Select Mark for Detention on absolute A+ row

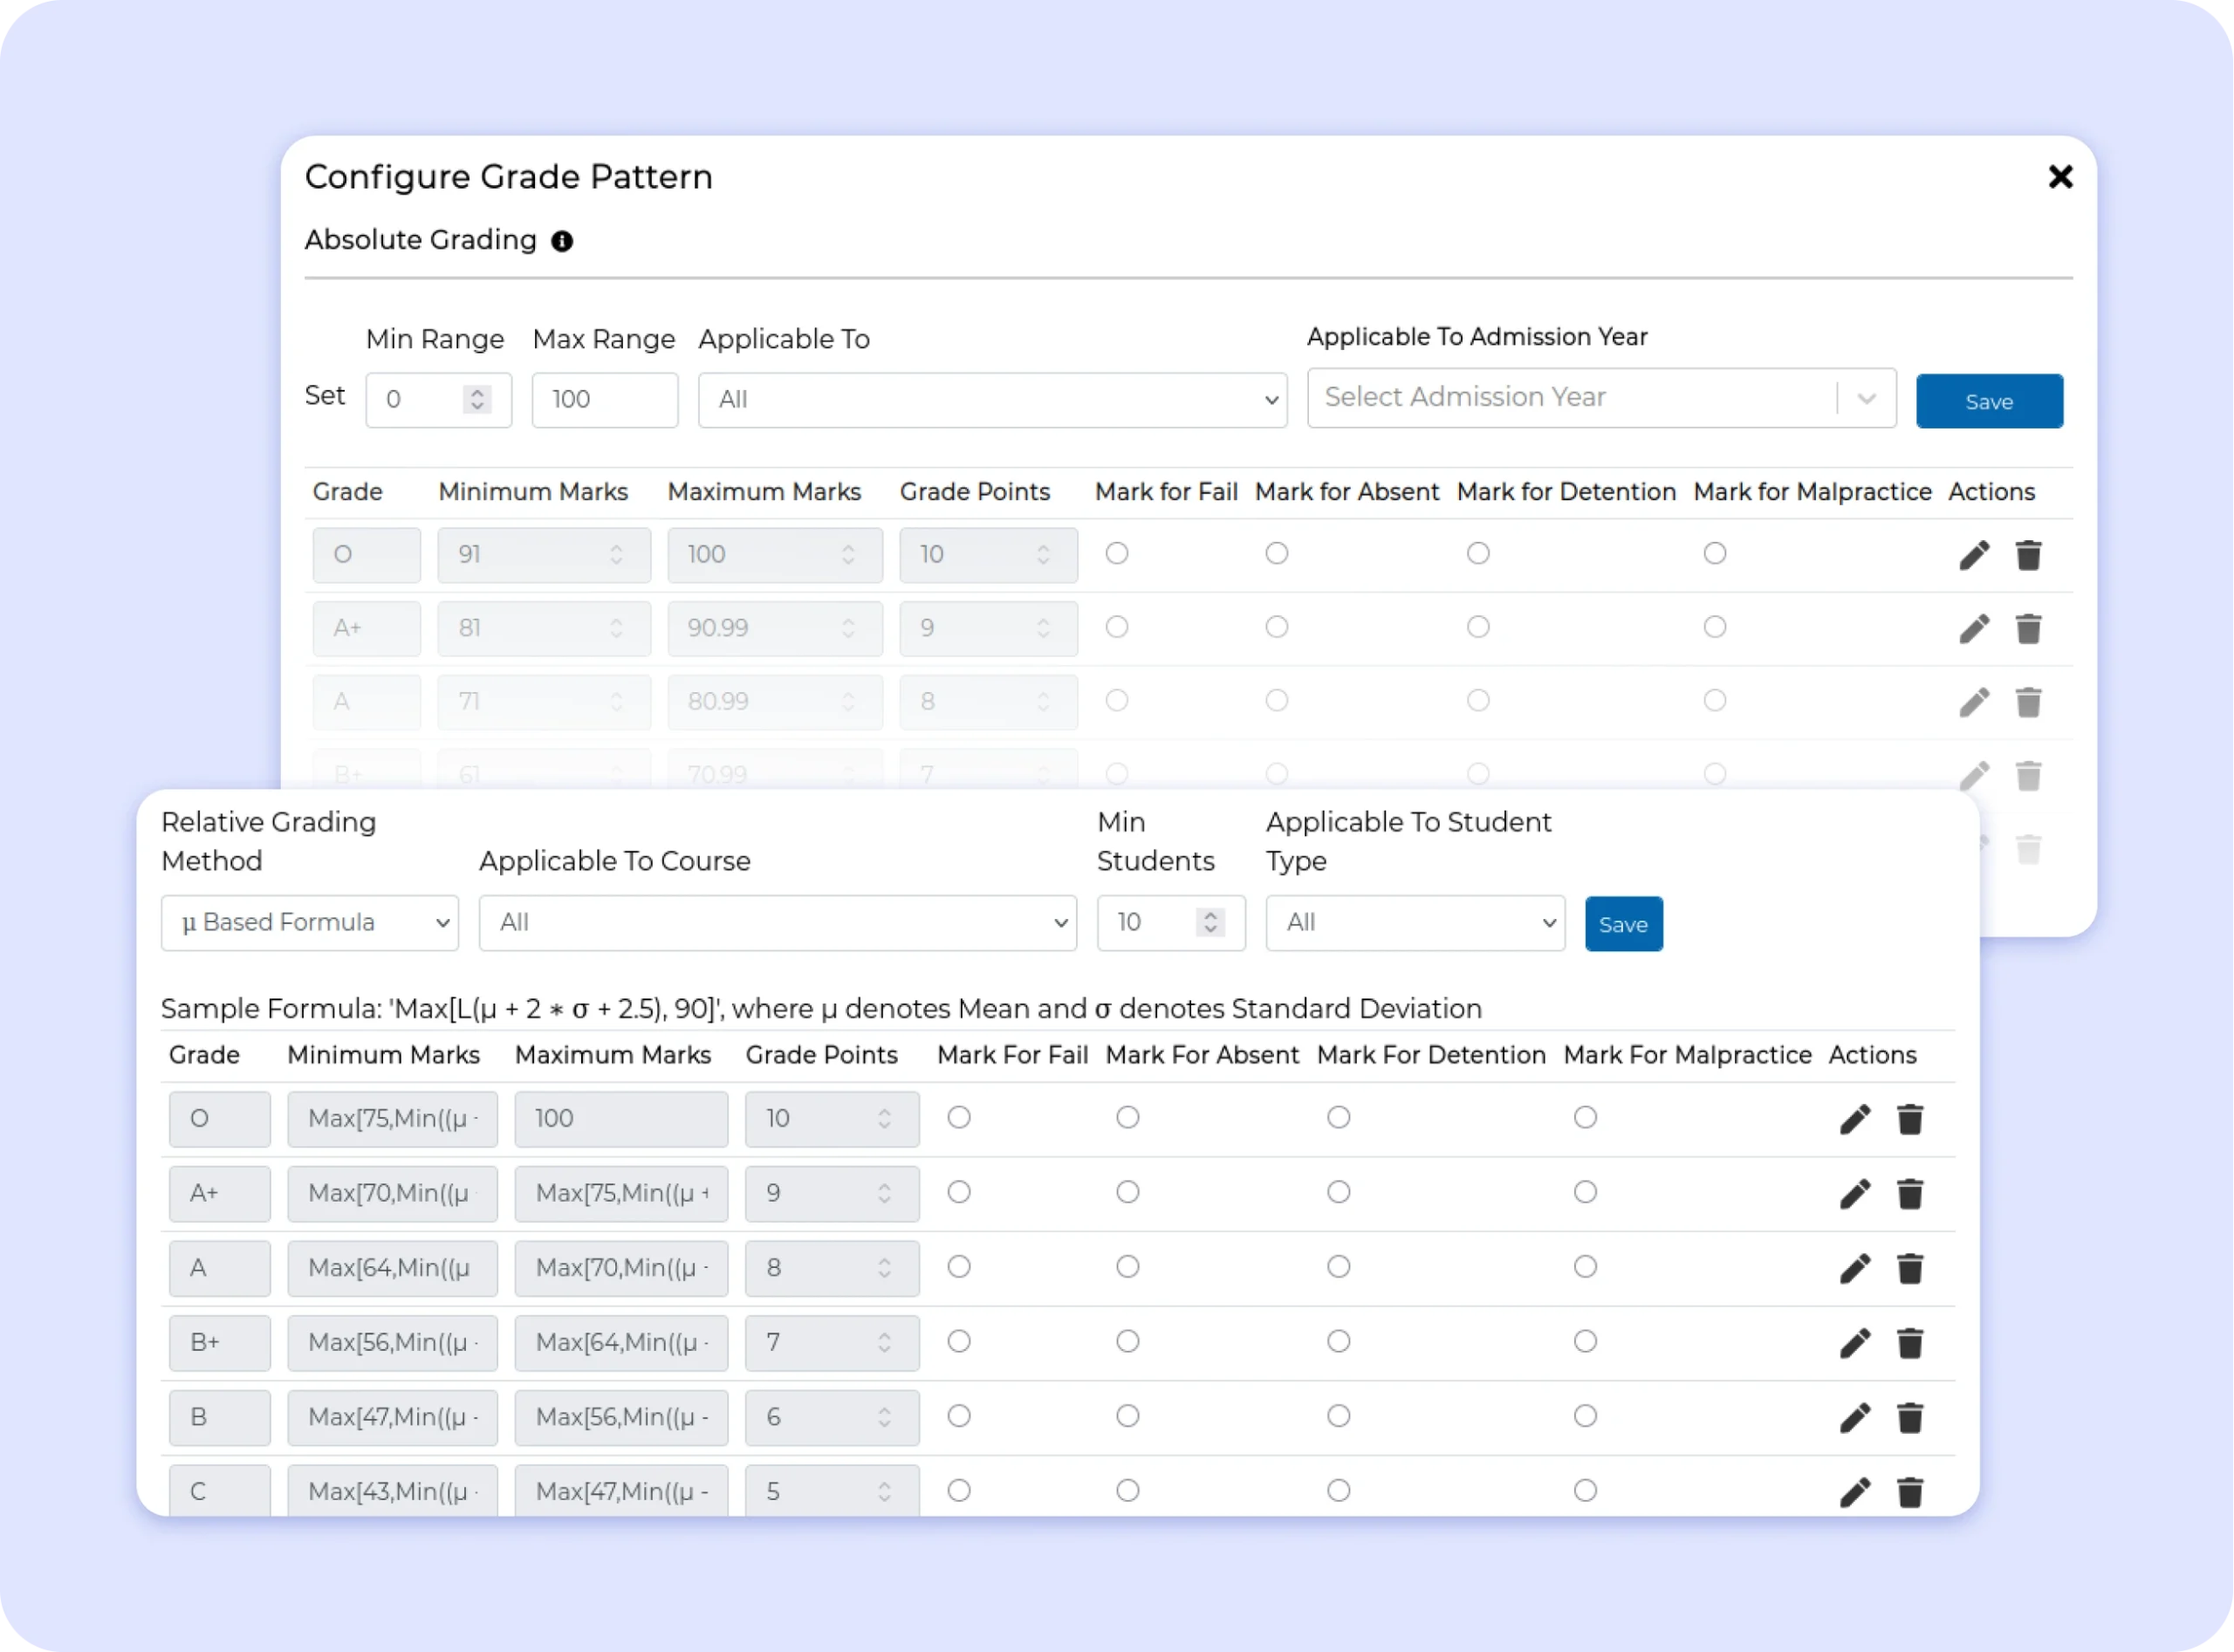1478,627
